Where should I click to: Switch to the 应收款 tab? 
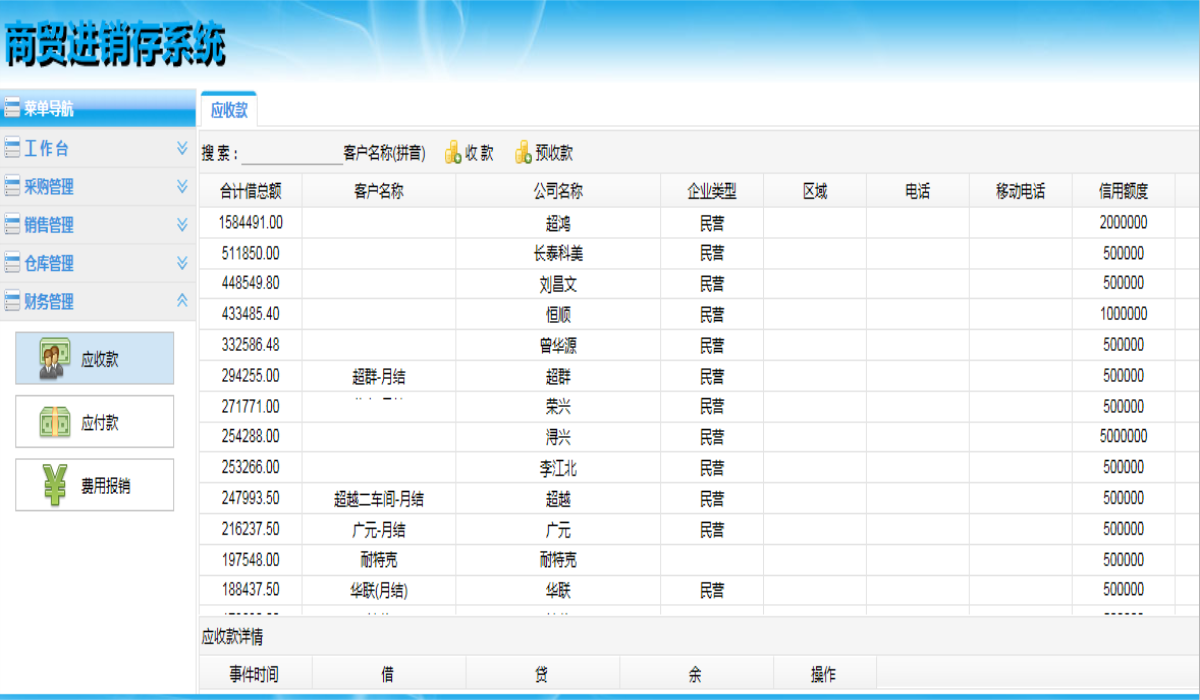(229, 110)
